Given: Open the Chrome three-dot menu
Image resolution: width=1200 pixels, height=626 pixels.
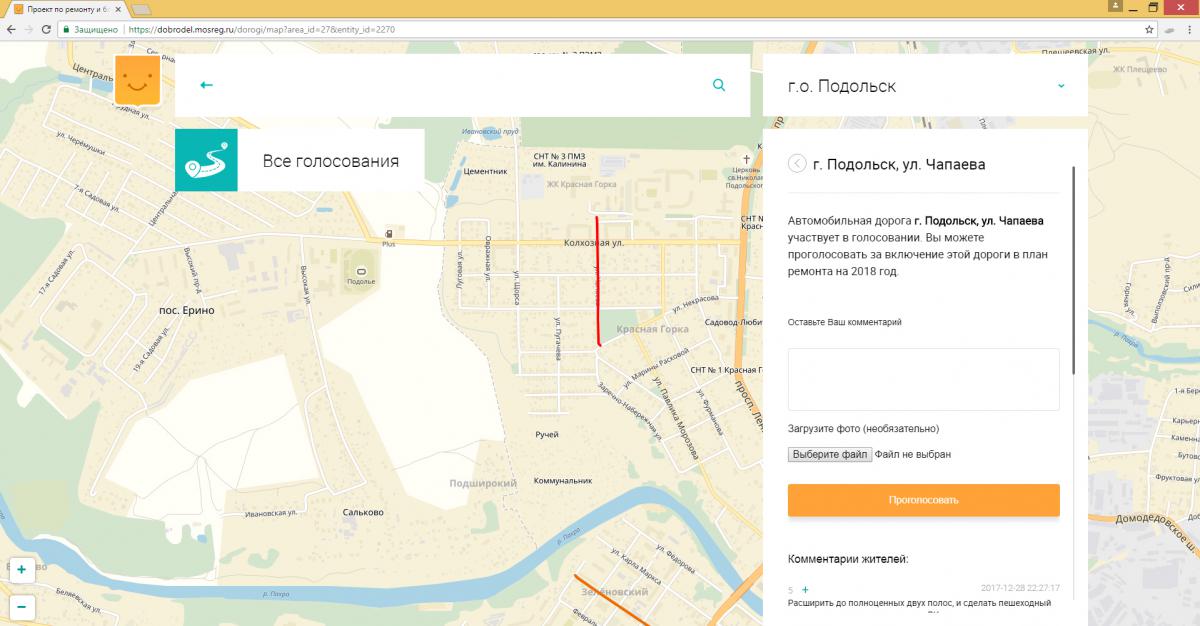Looking at the screenshot, I should pyautogui.click(x=1186, y=30).
